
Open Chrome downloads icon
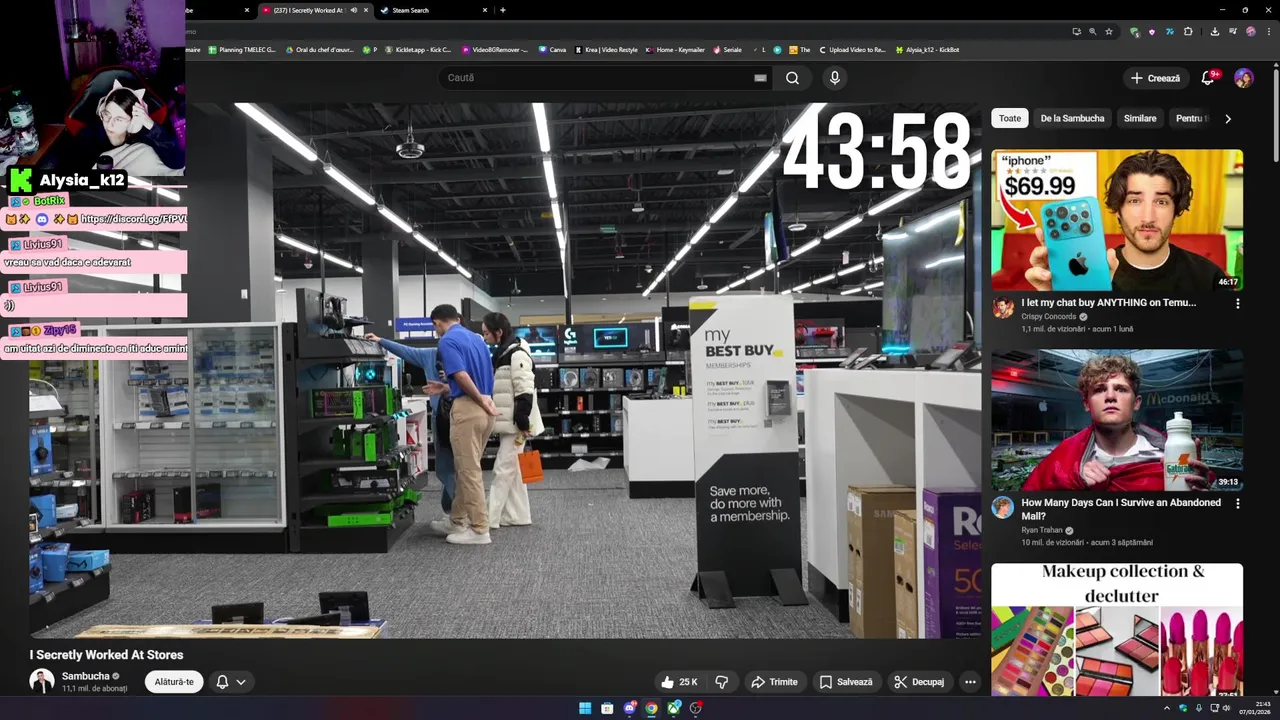(1214, 31)
